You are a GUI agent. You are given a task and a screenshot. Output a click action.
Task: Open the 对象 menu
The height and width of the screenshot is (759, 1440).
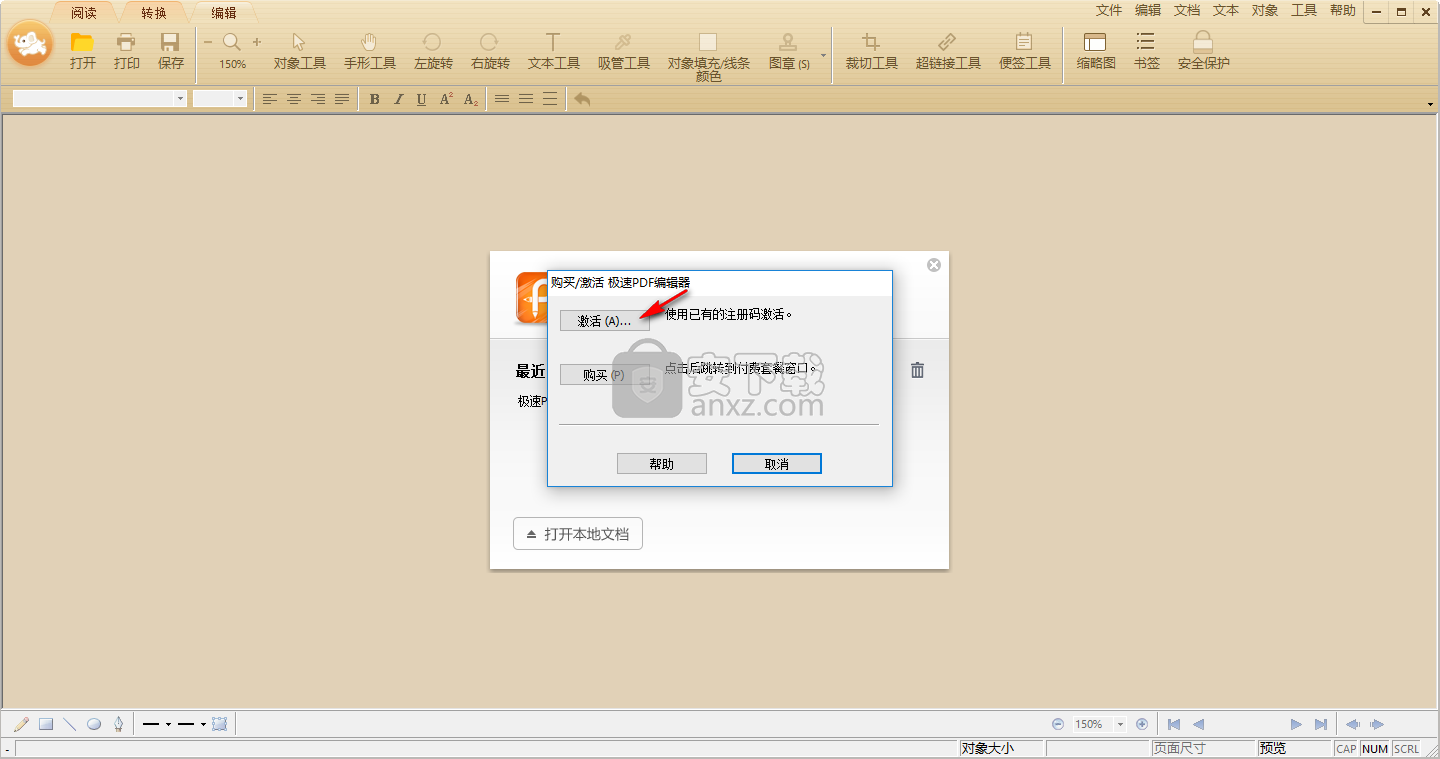pyautogui.click(x=1265, y=10)
